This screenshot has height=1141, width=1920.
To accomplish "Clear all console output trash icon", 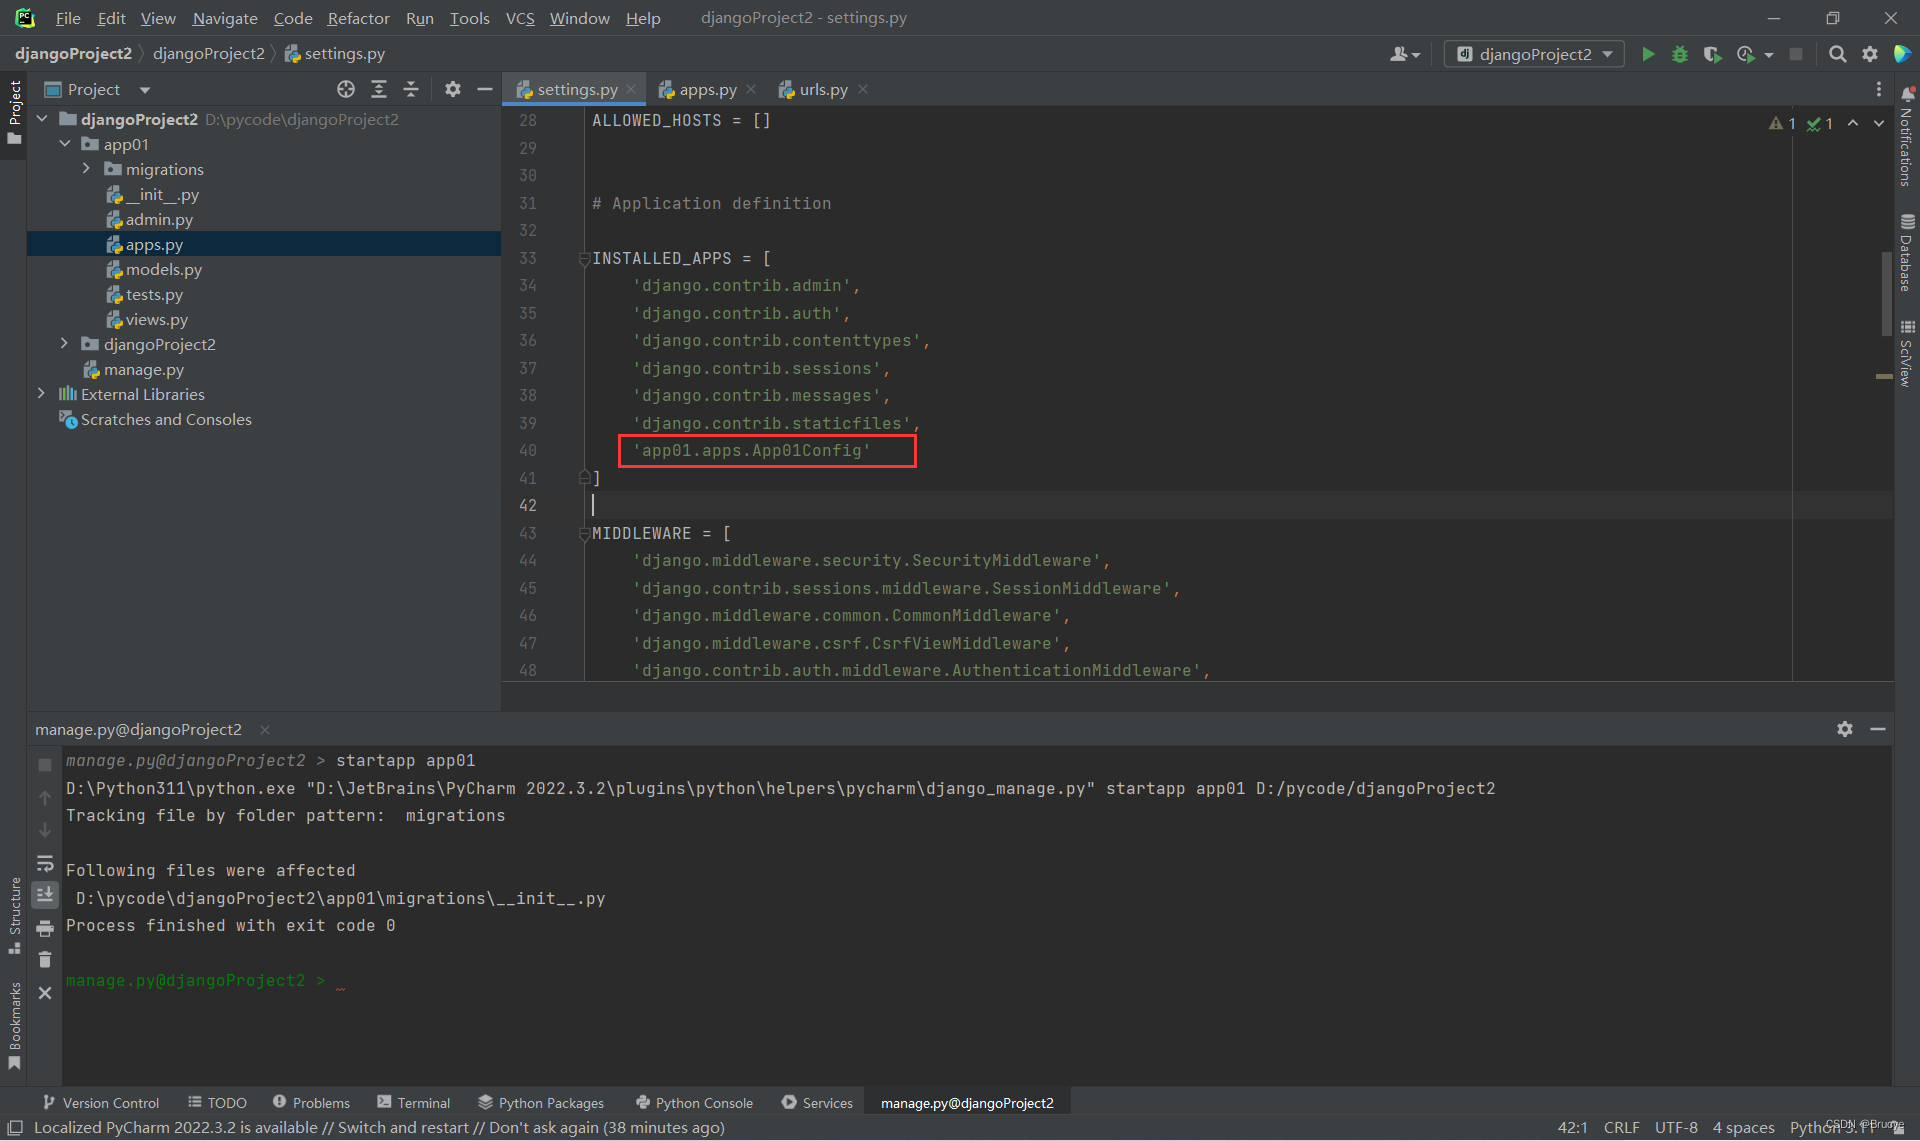I will [x=45, y=960].
